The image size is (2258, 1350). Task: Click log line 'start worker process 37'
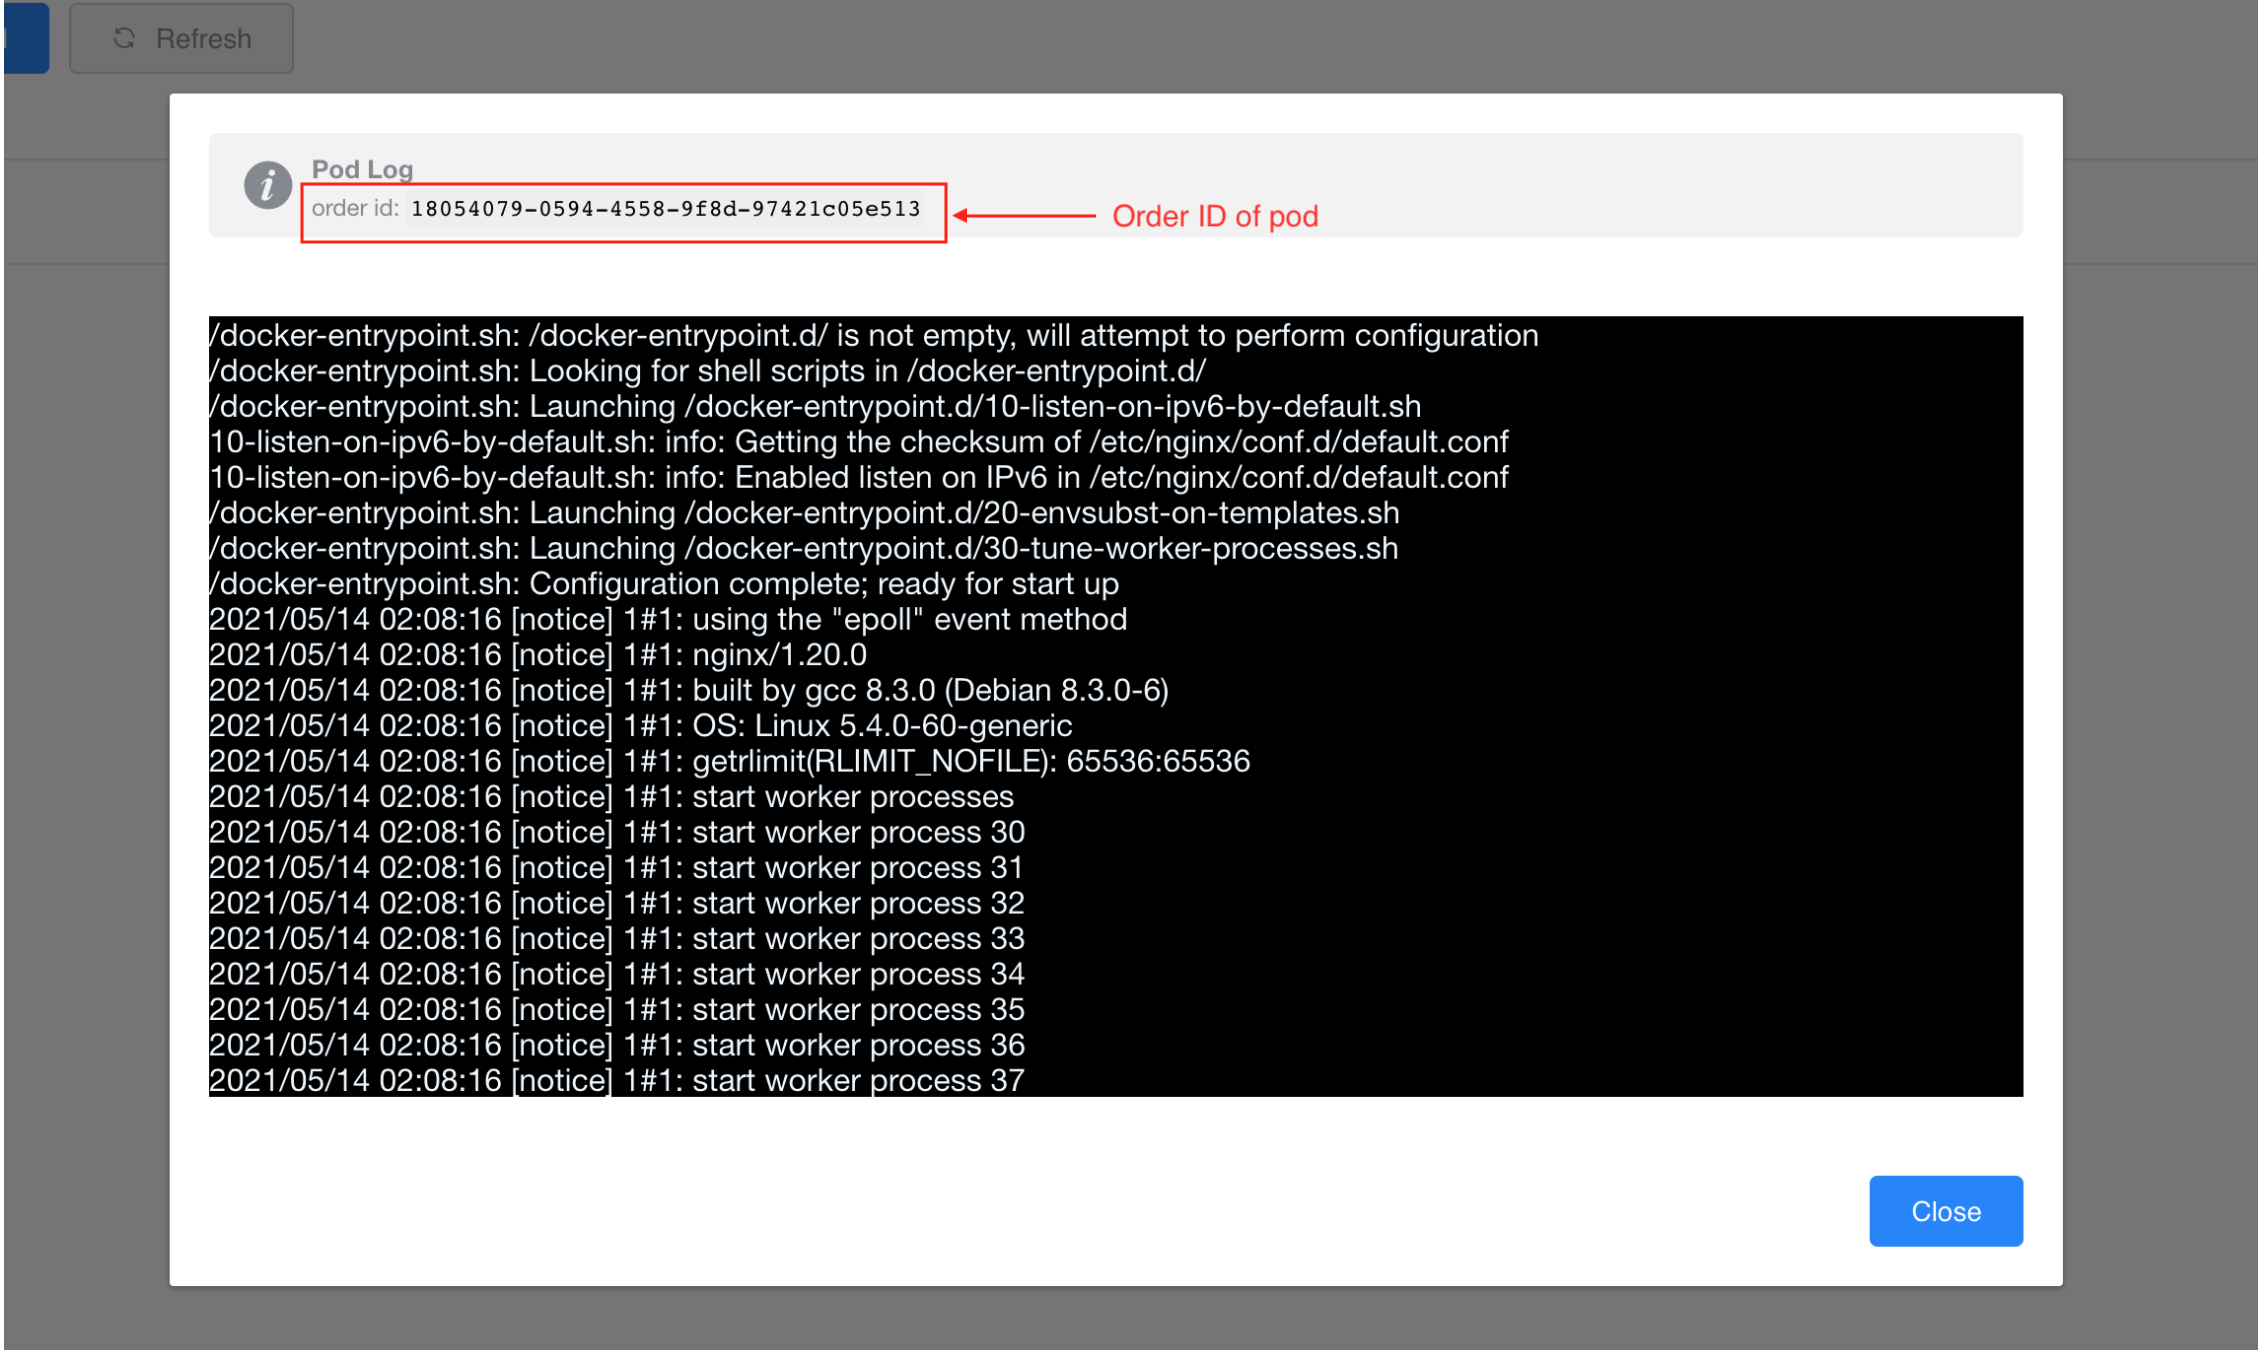(617, 1080)
